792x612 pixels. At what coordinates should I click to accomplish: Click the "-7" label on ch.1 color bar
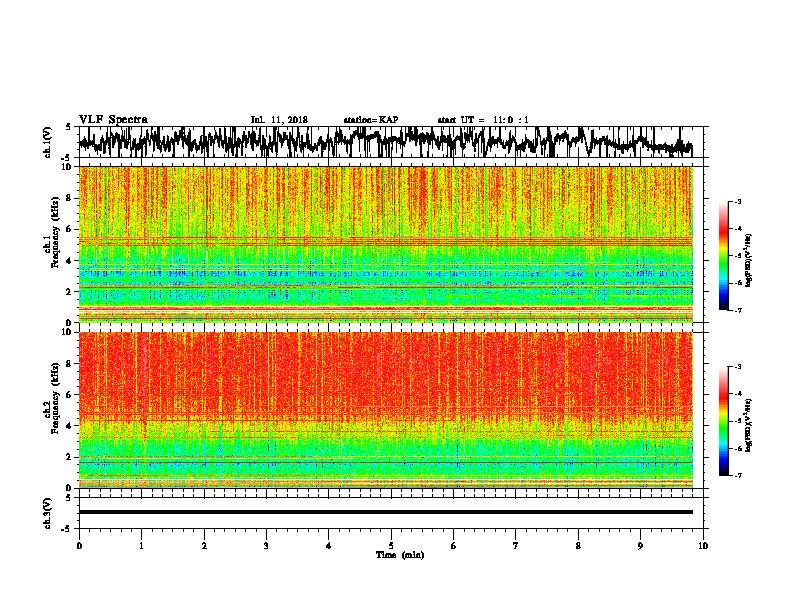(x=737, y=310)
